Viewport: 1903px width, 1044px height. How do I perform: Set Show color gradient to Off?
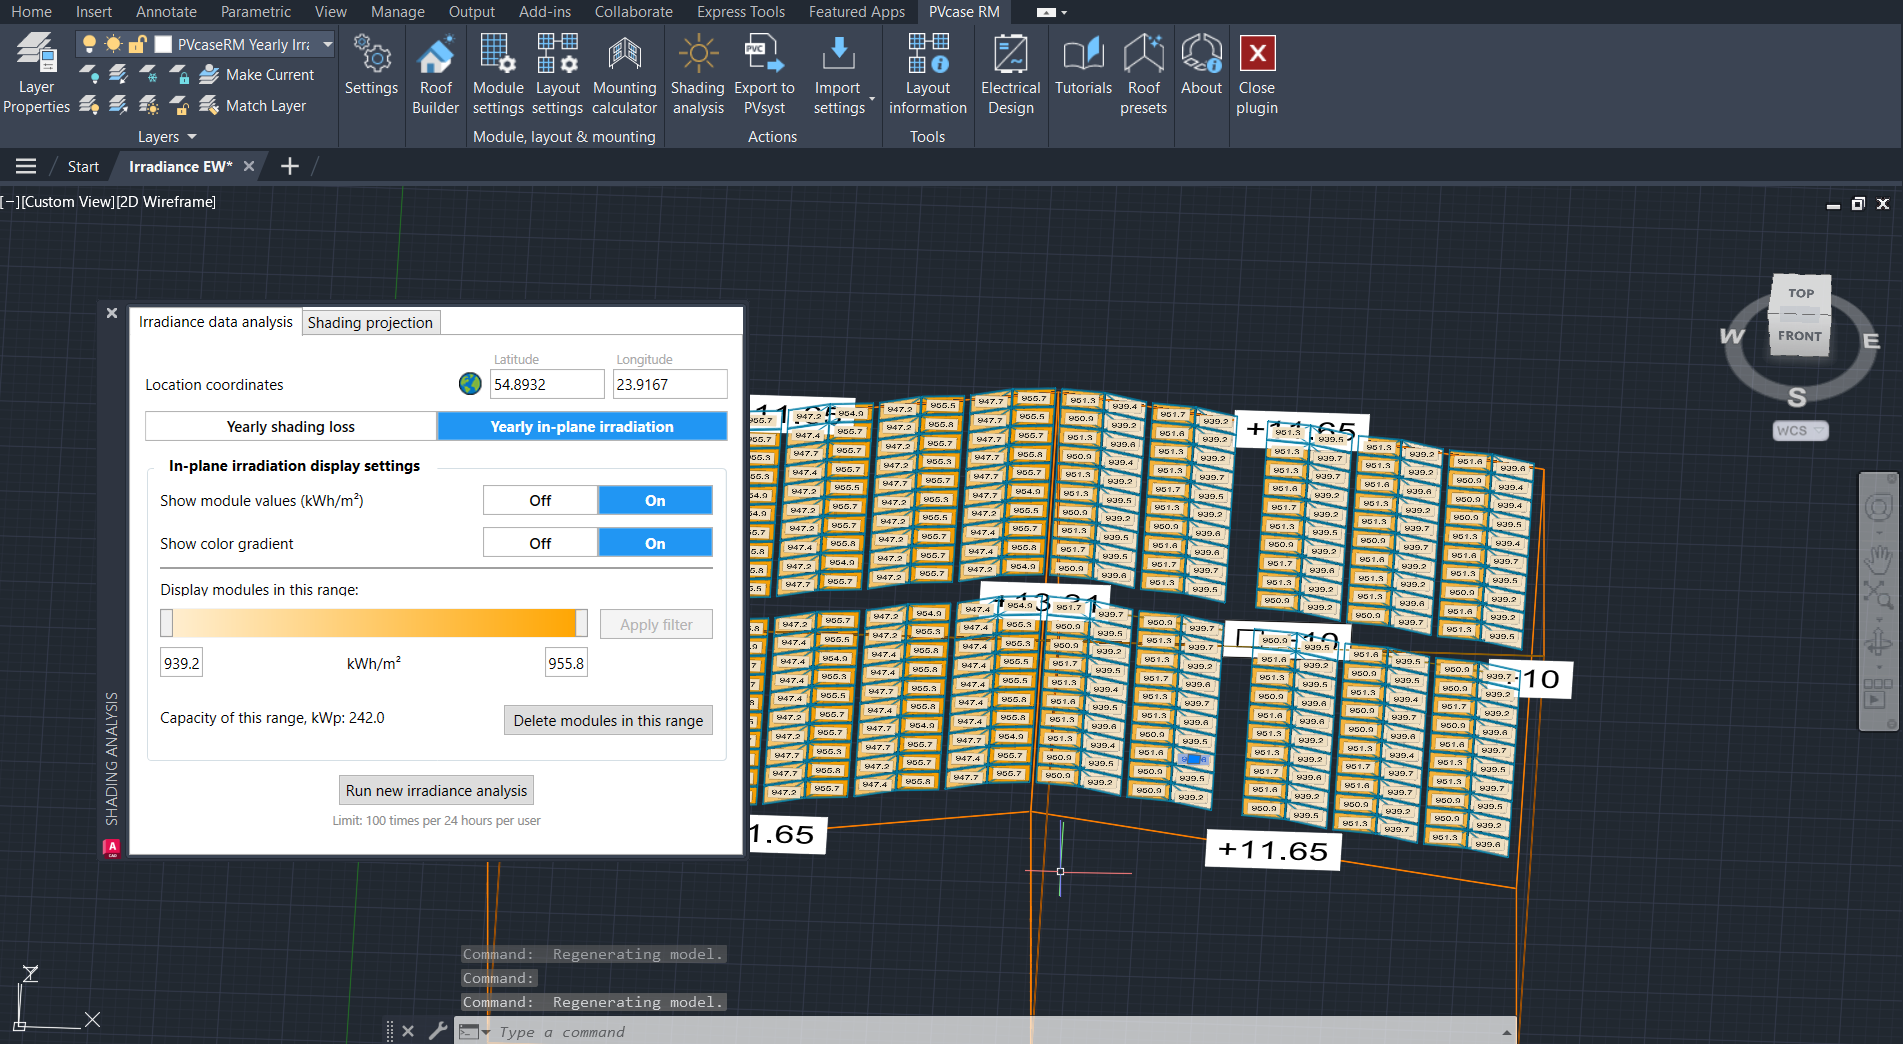(540, 543)
